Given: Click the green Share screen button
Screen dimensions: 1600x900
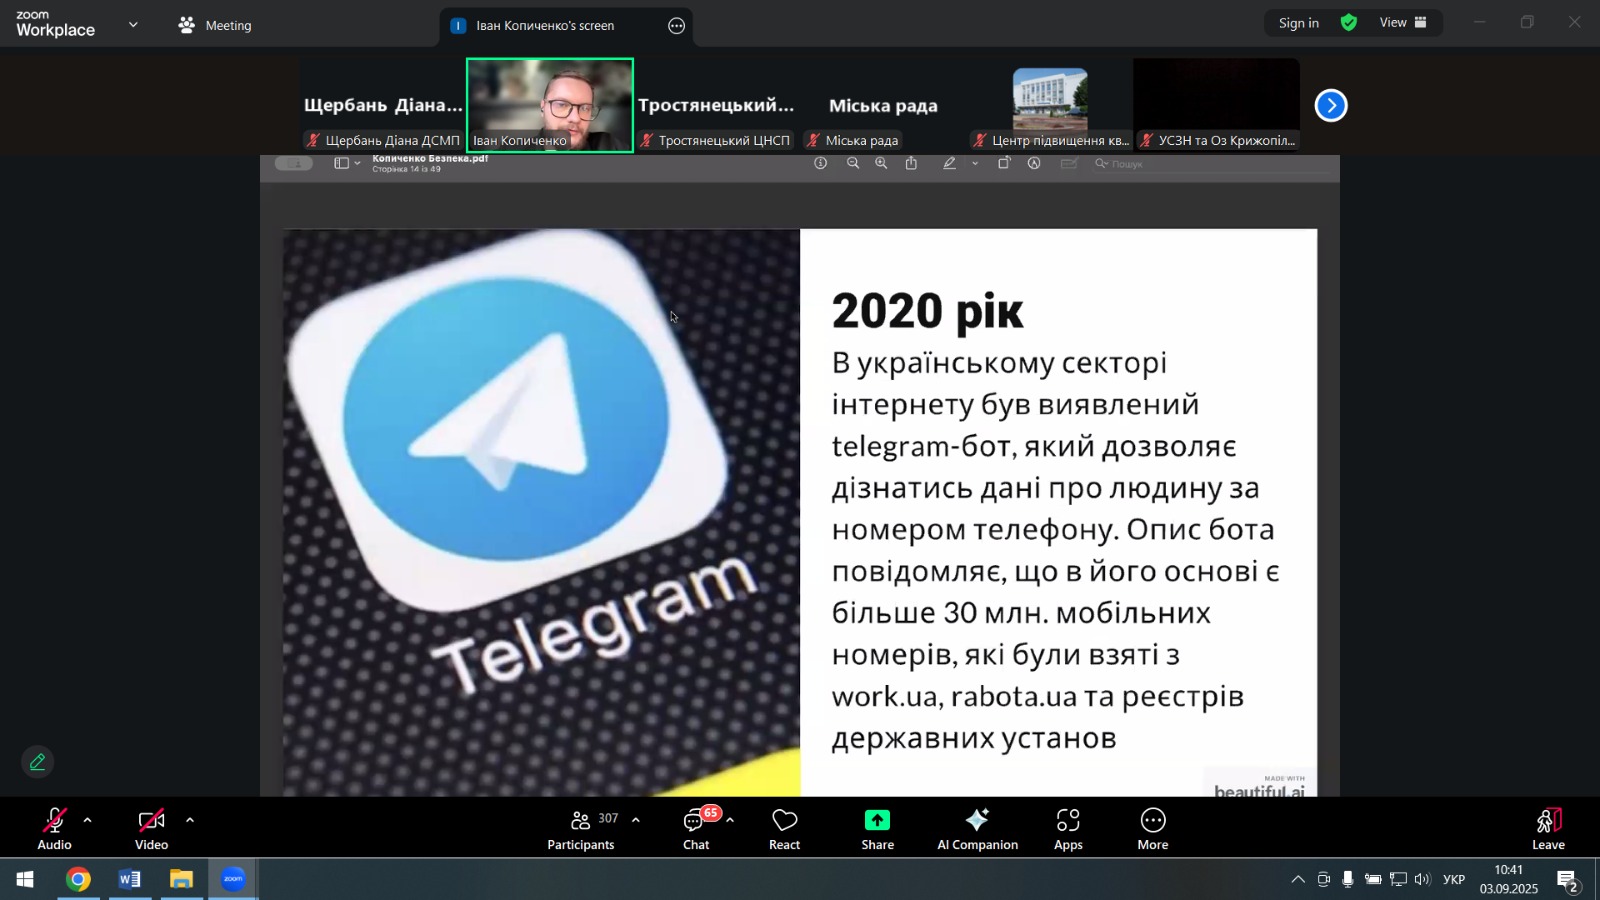Looking at the screenshot, I should (x=877, y=829).
